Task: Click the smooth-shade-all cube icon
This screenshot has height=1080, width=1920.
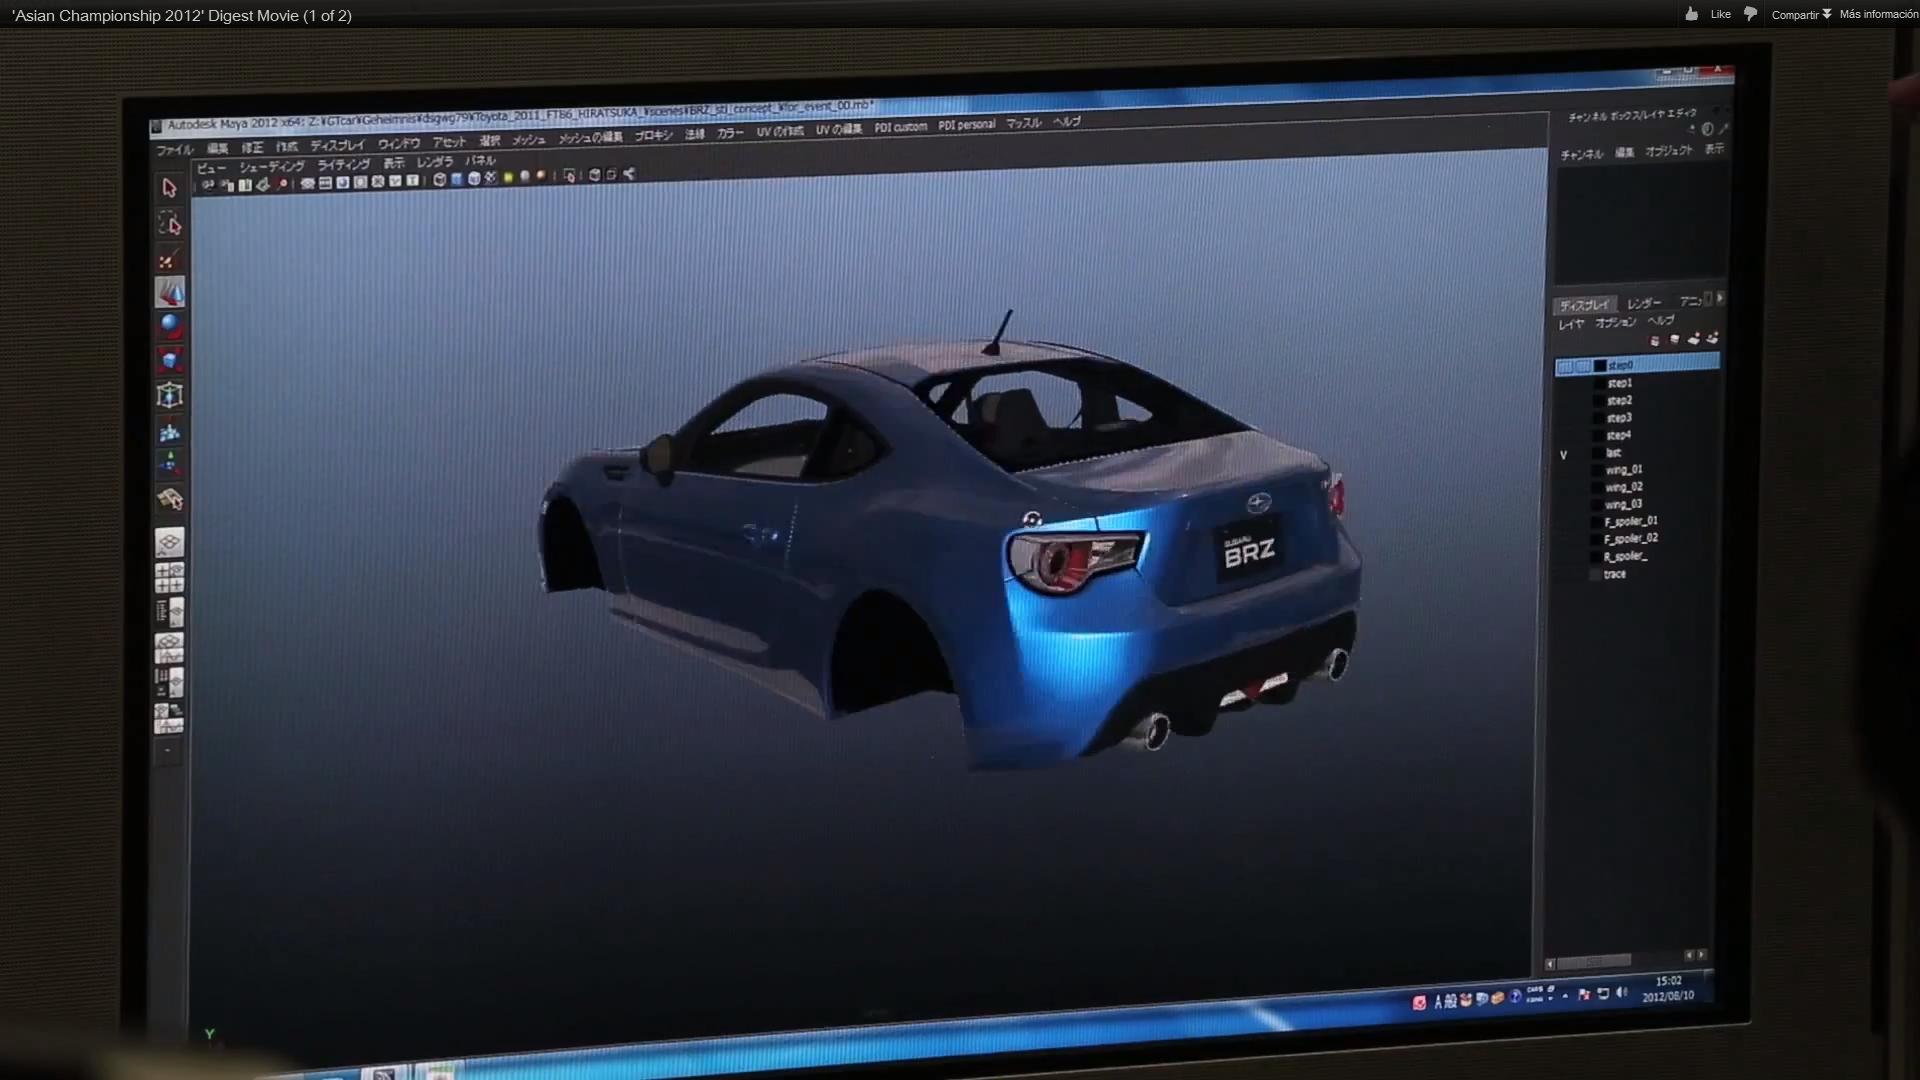Action: pyautogui.click(x=457, y=179)
